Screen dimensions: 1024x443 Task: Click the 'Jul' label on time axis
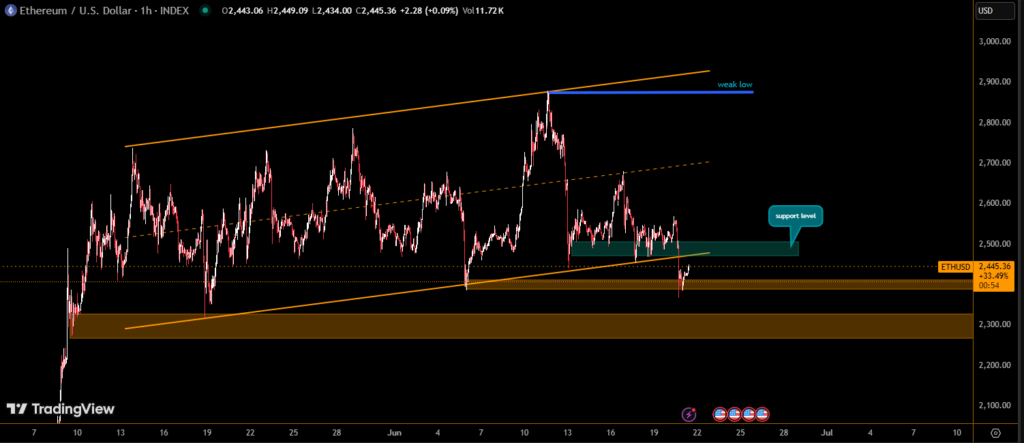[826, 432]
